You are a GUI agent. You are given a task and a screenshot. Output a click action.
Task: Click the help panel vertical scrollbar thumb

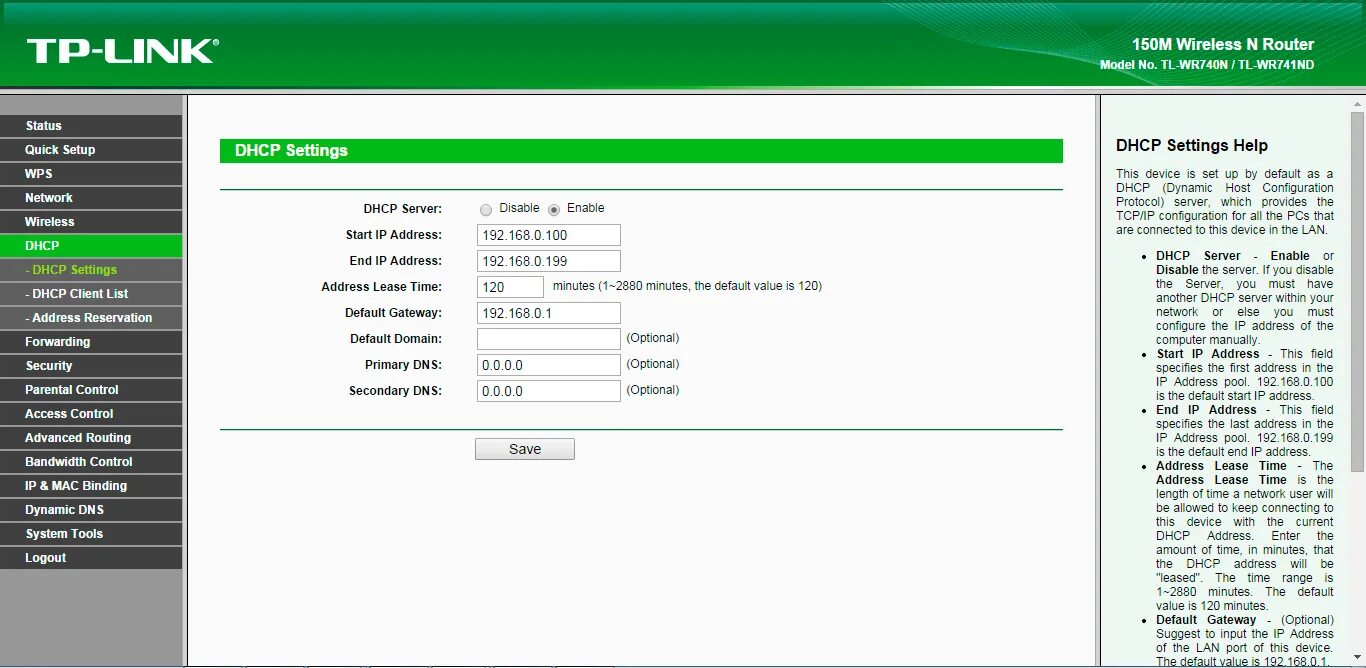(x=1357, y=290)
